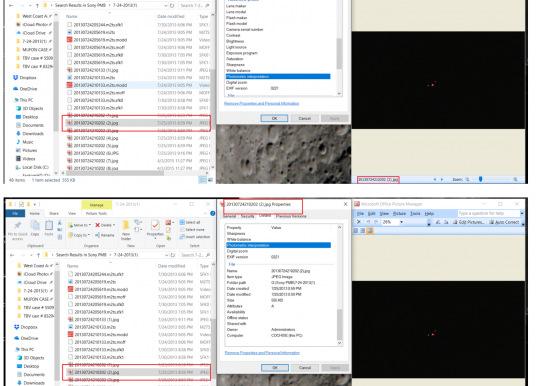Viewport: 536px width, 386px height.
Task: Open Music folder in navigation pane
Action: pyautogui.click(x=25, y=142)
